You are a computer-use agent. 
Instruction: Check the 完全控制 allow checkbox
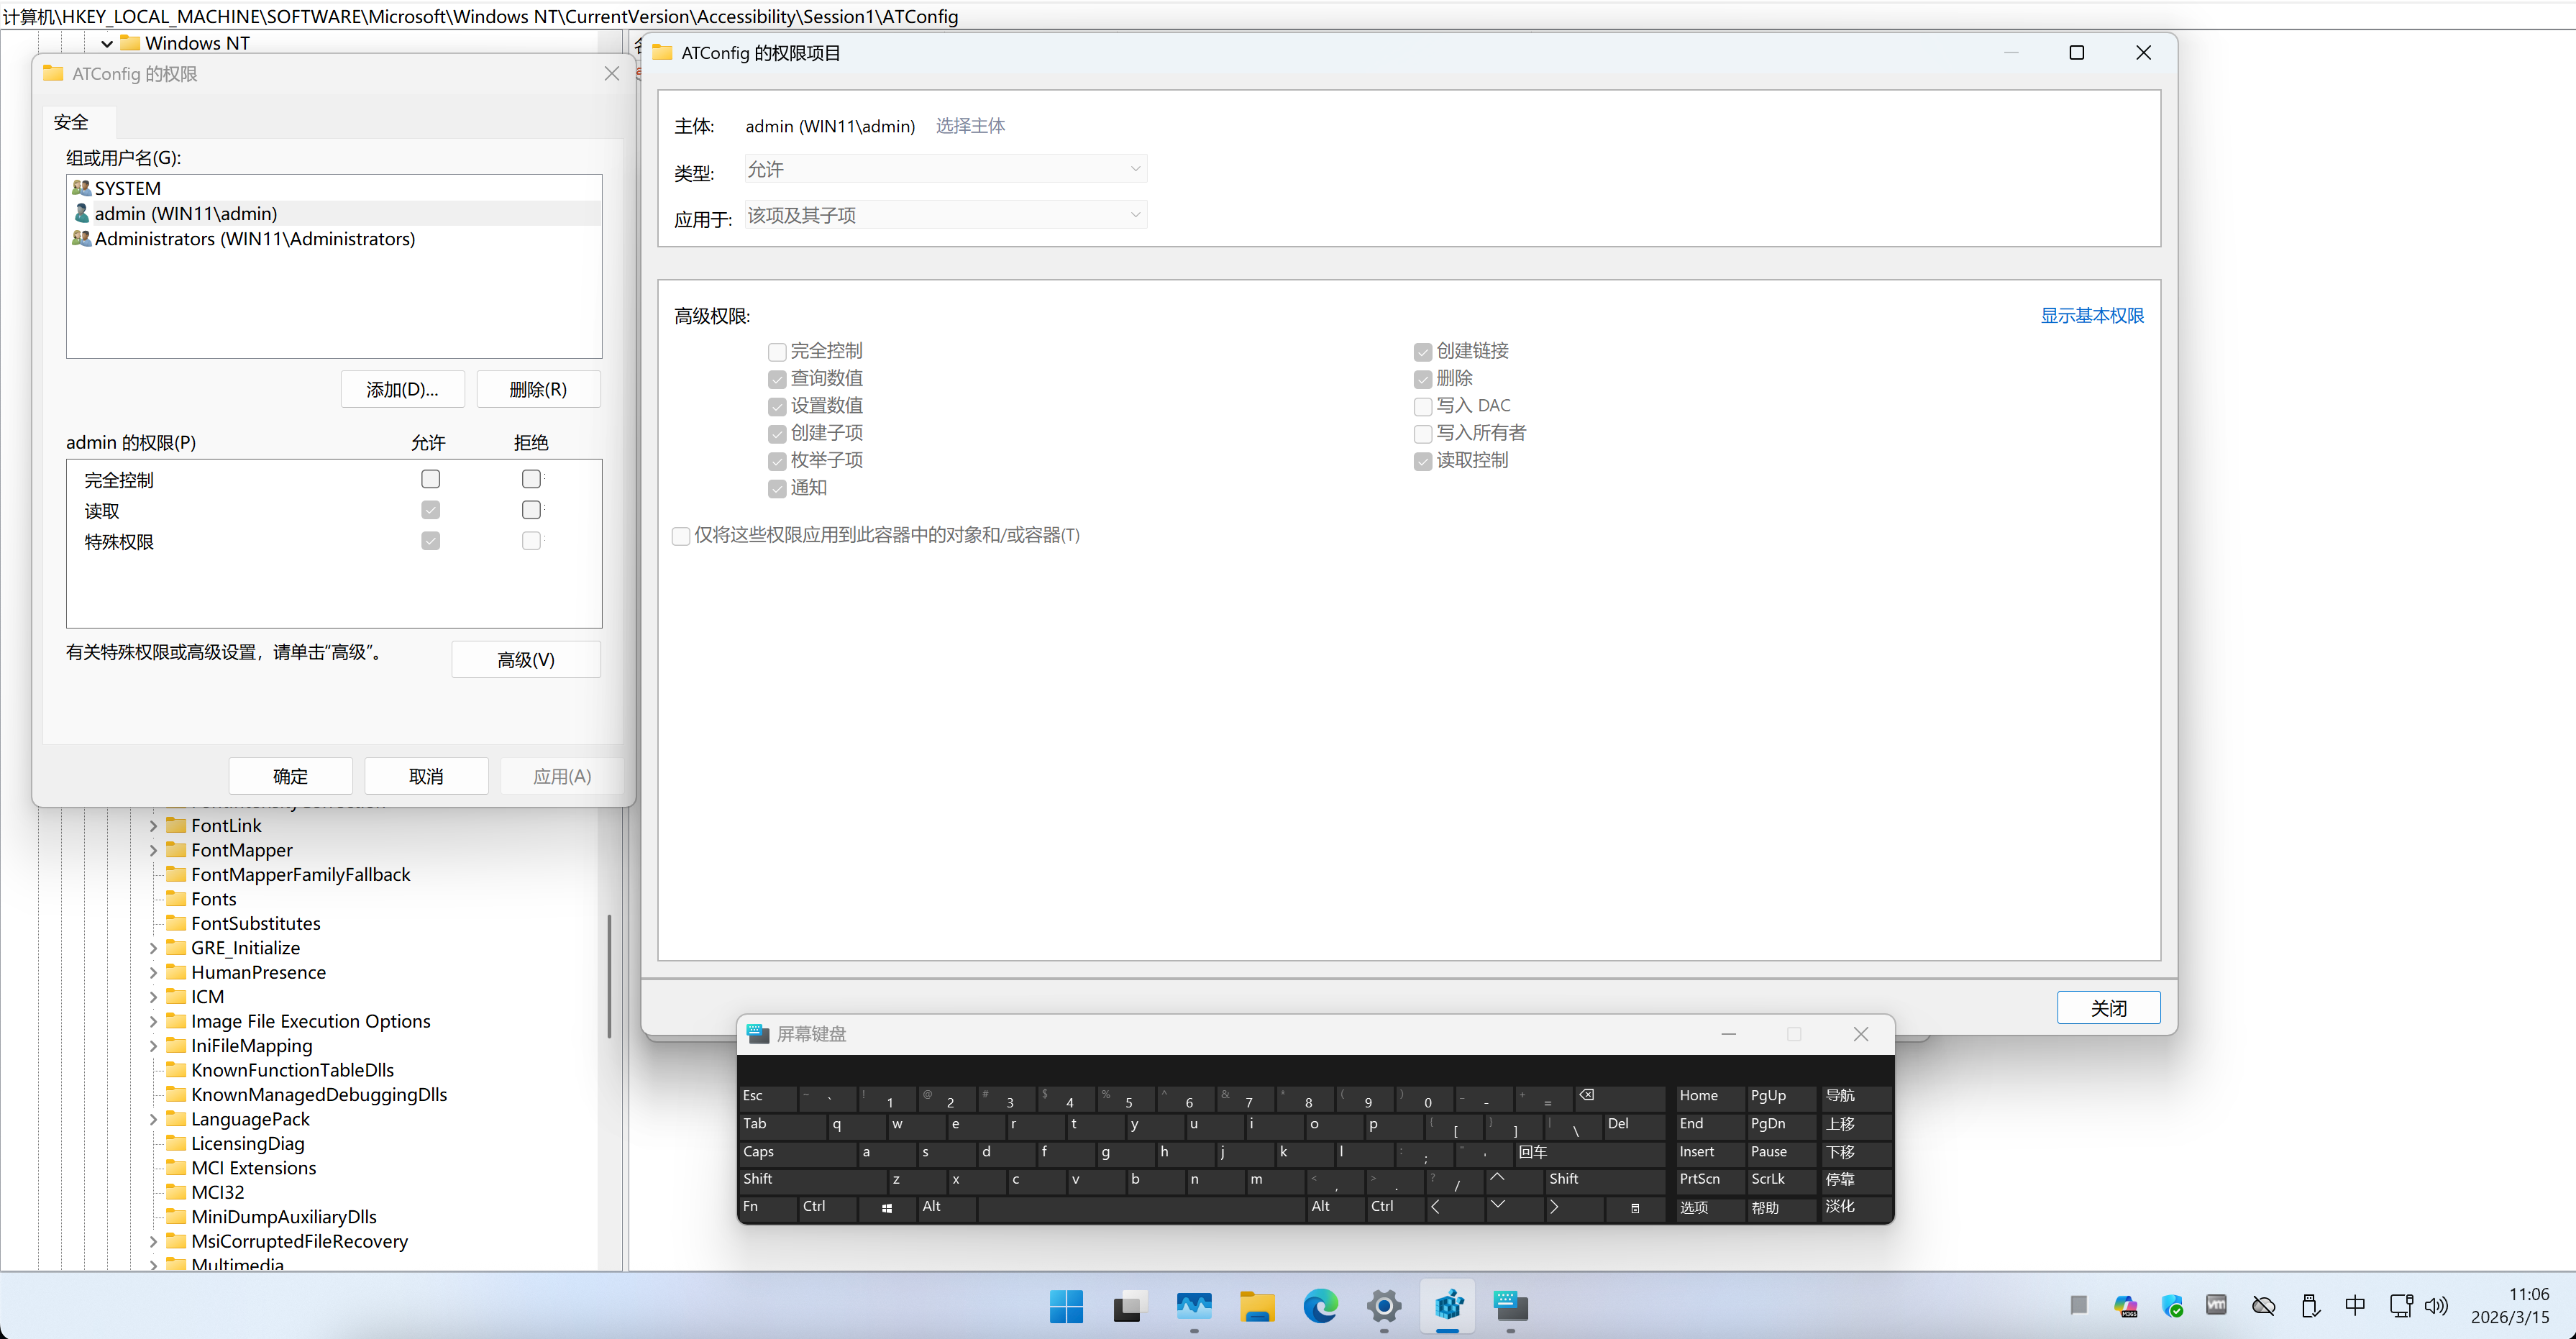coord(430,479)
